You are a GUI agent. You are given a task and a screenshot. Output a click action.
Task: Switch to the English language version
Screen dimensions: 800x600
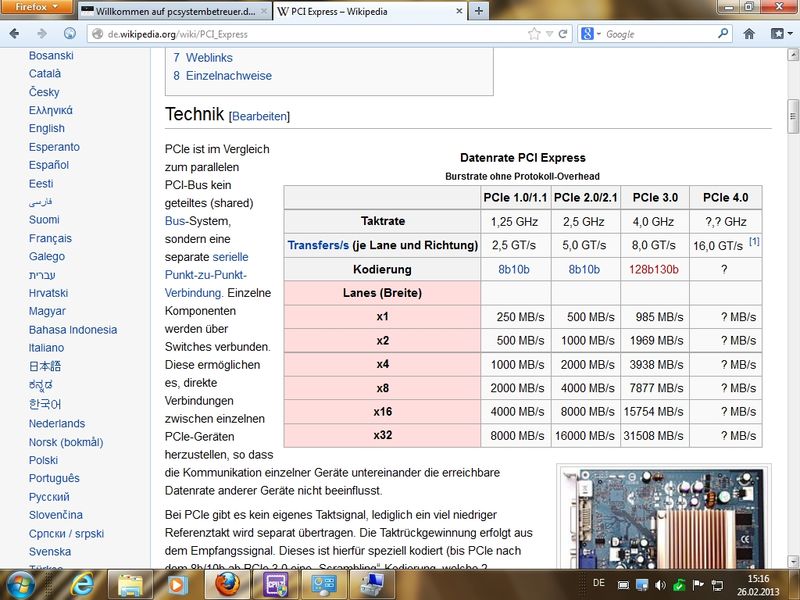point(47,128)
